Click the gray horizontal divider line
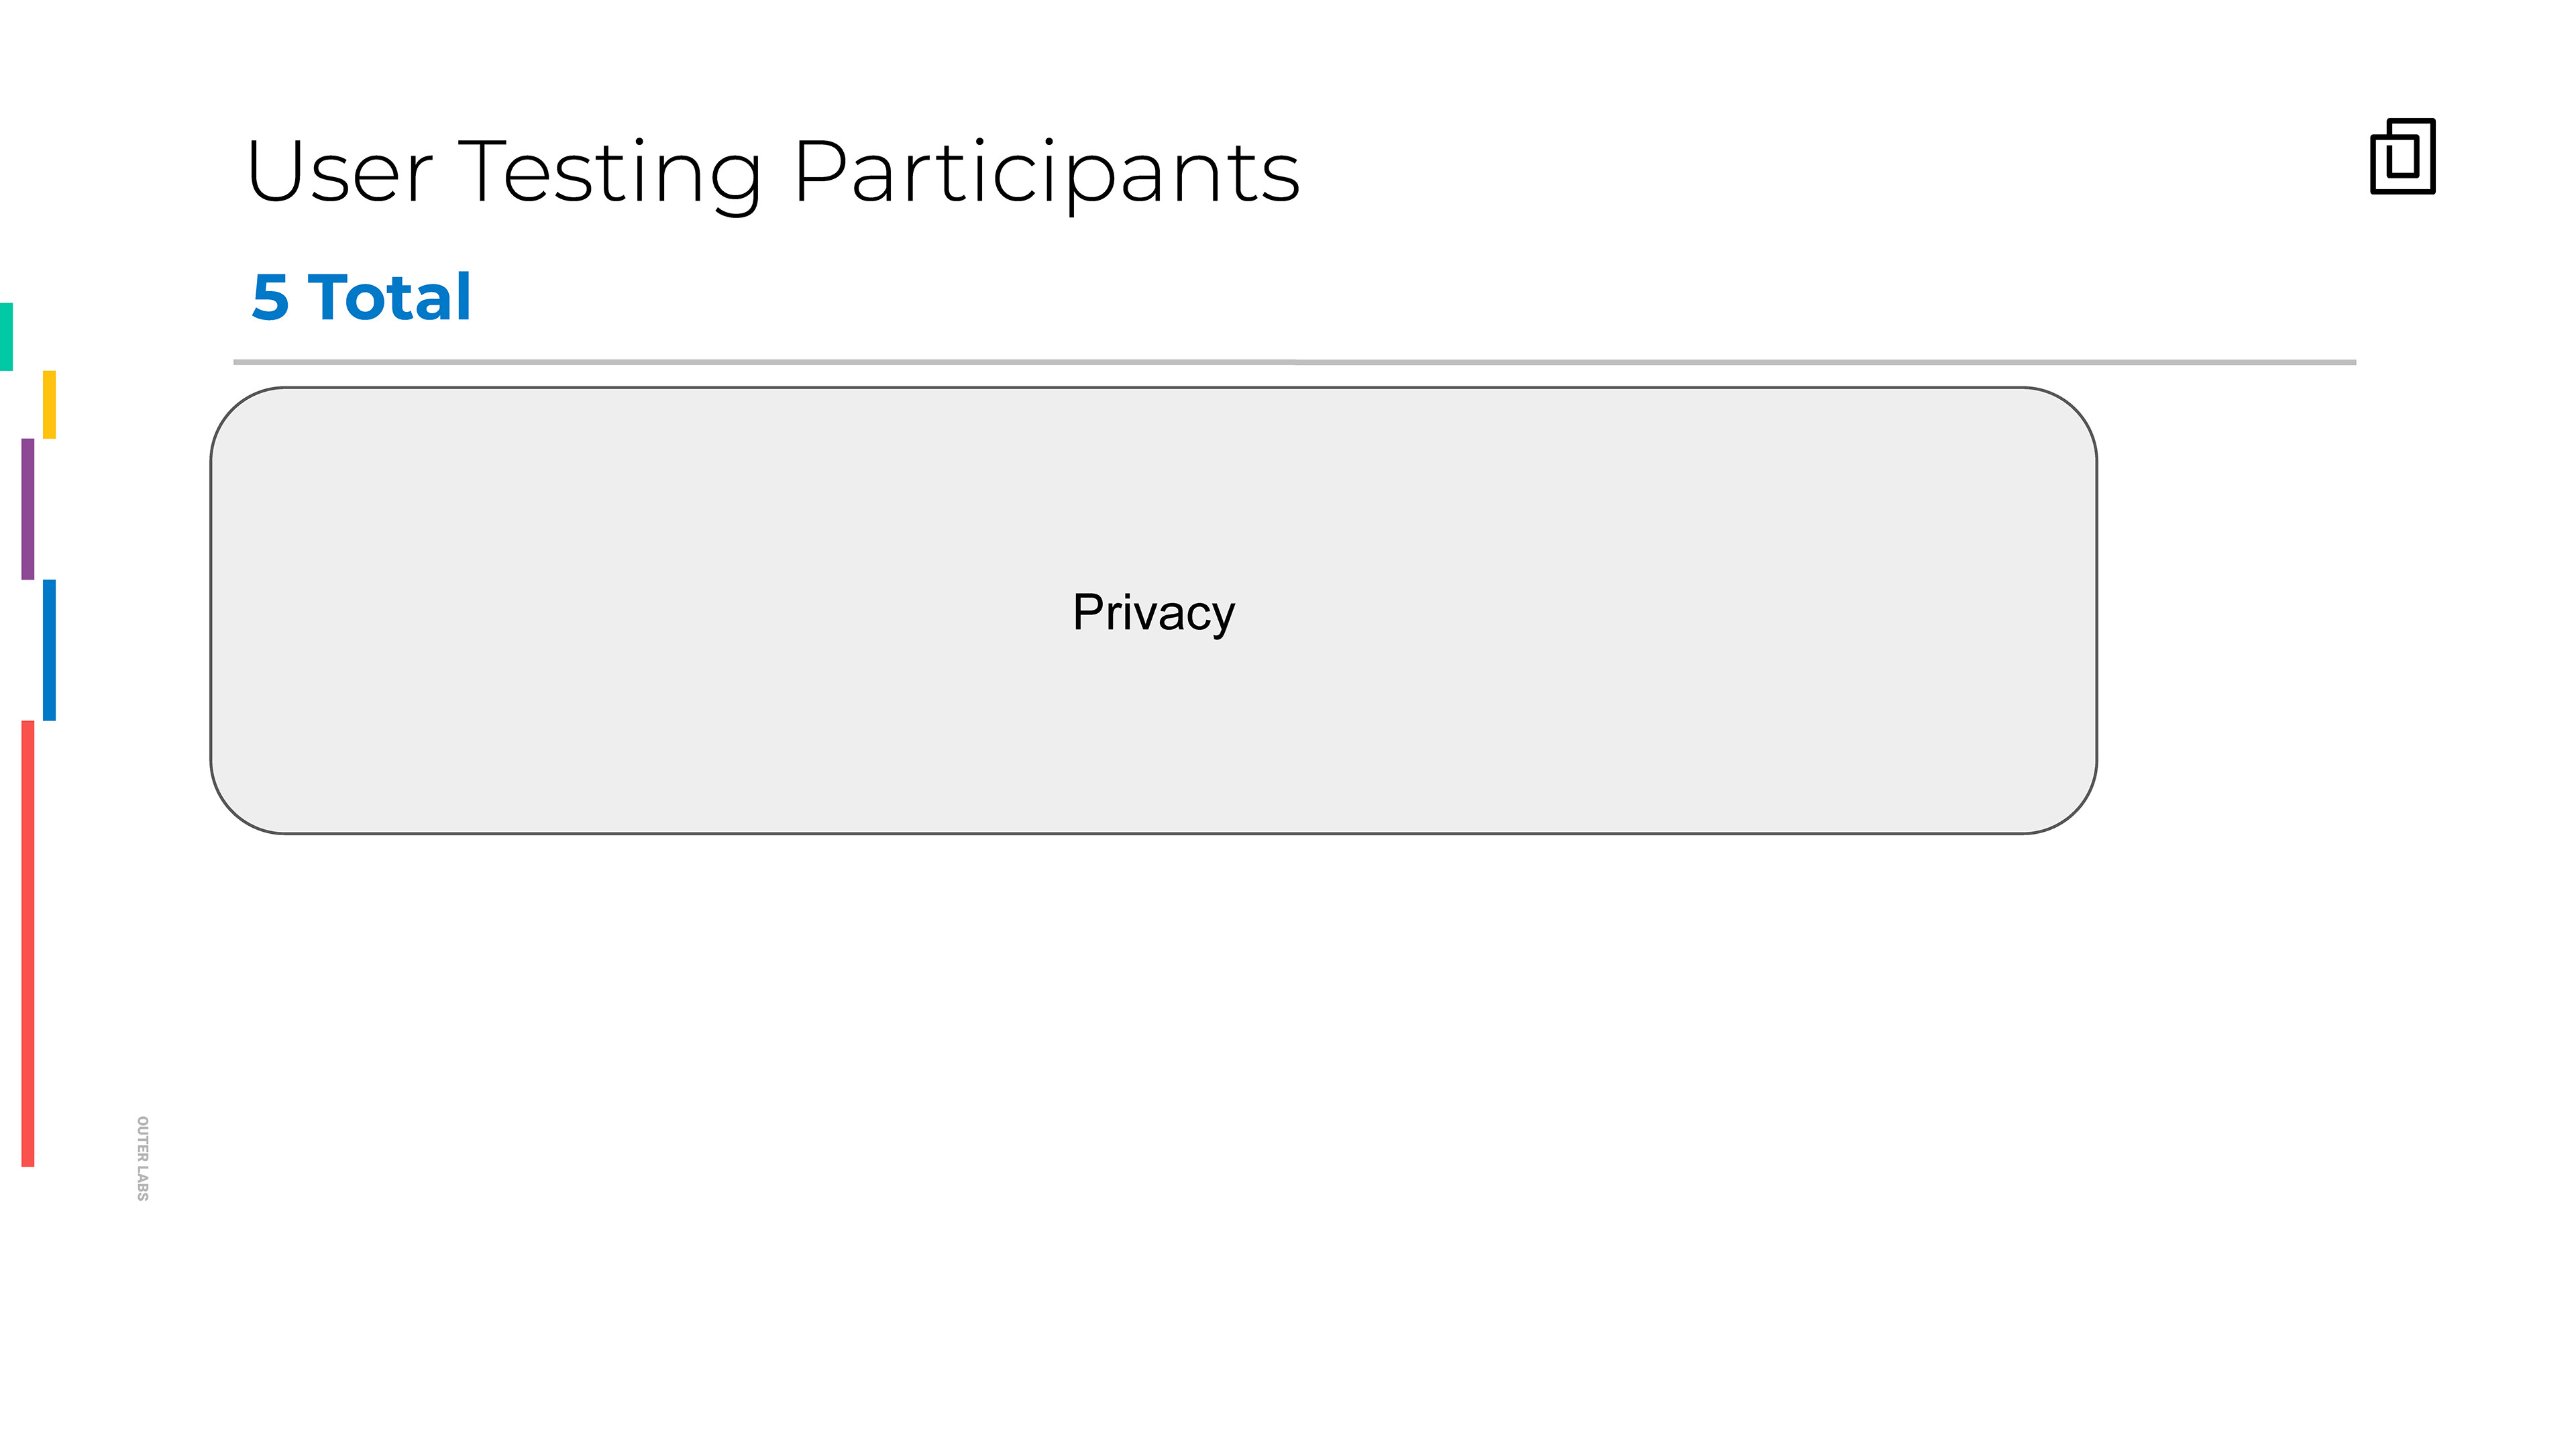The width and height of the screenshot is (2576, 1449). (1294, 362)
